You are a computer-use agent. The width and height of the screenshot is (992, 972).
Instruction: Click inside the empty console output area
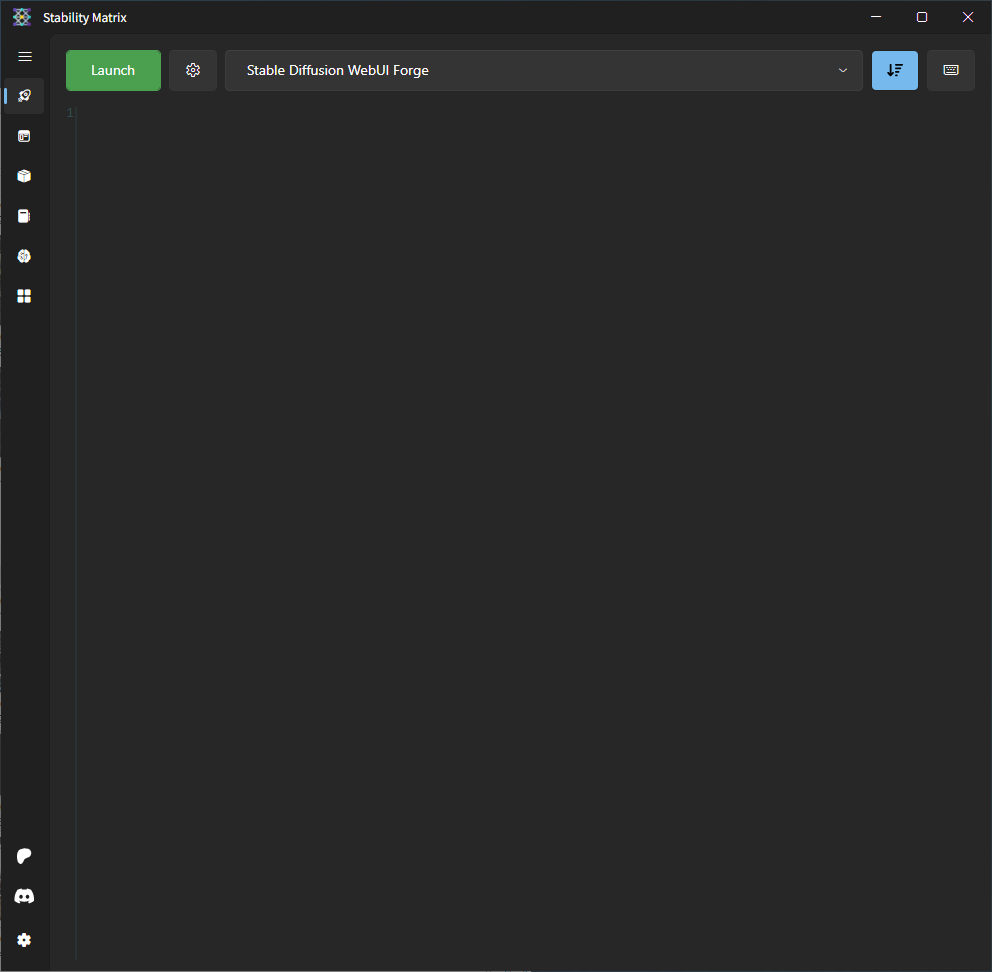[525, 532]
